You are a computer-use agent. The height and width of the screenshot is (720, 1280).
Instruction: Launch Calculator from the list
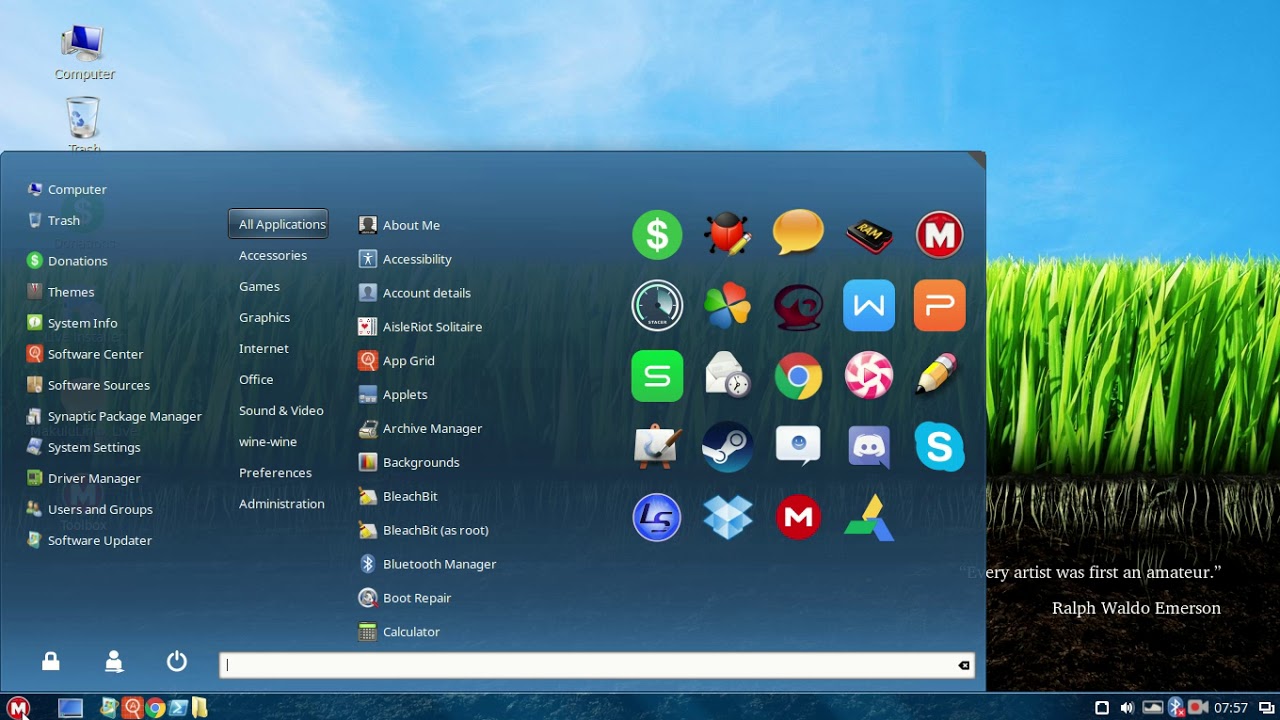[x=399, y=632]
